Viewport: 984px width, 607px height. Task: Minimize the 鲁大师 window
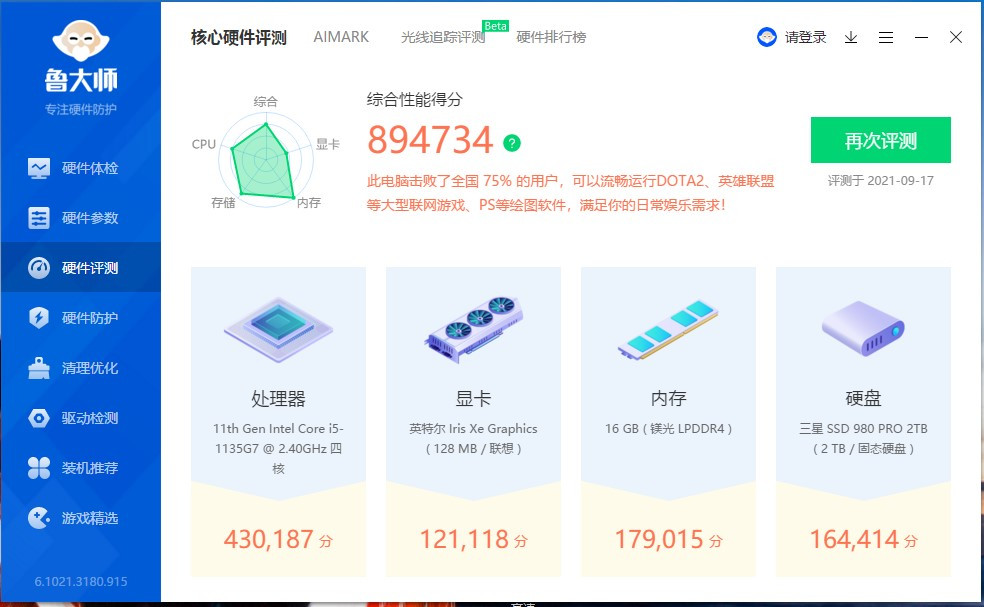921,38
